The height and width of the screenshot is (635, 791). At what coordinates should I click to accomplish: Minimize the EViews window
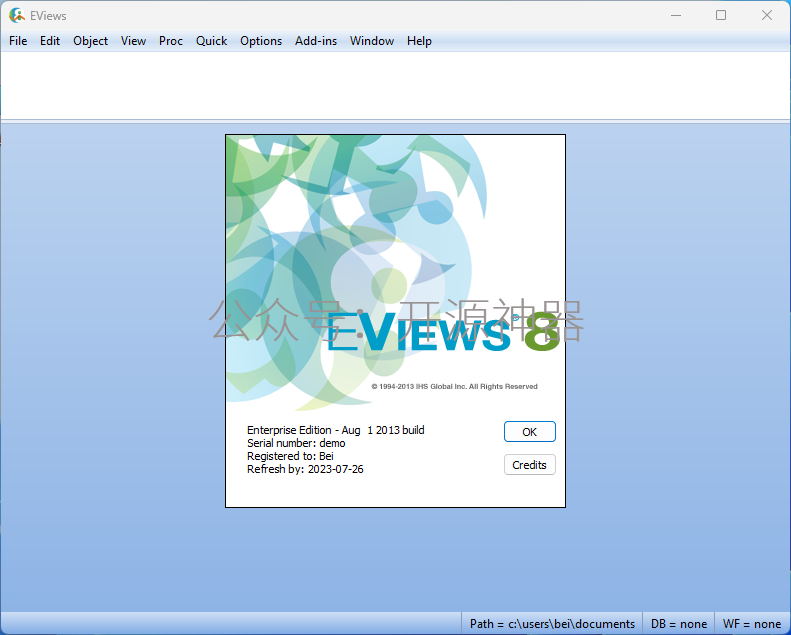pos(676,16)
